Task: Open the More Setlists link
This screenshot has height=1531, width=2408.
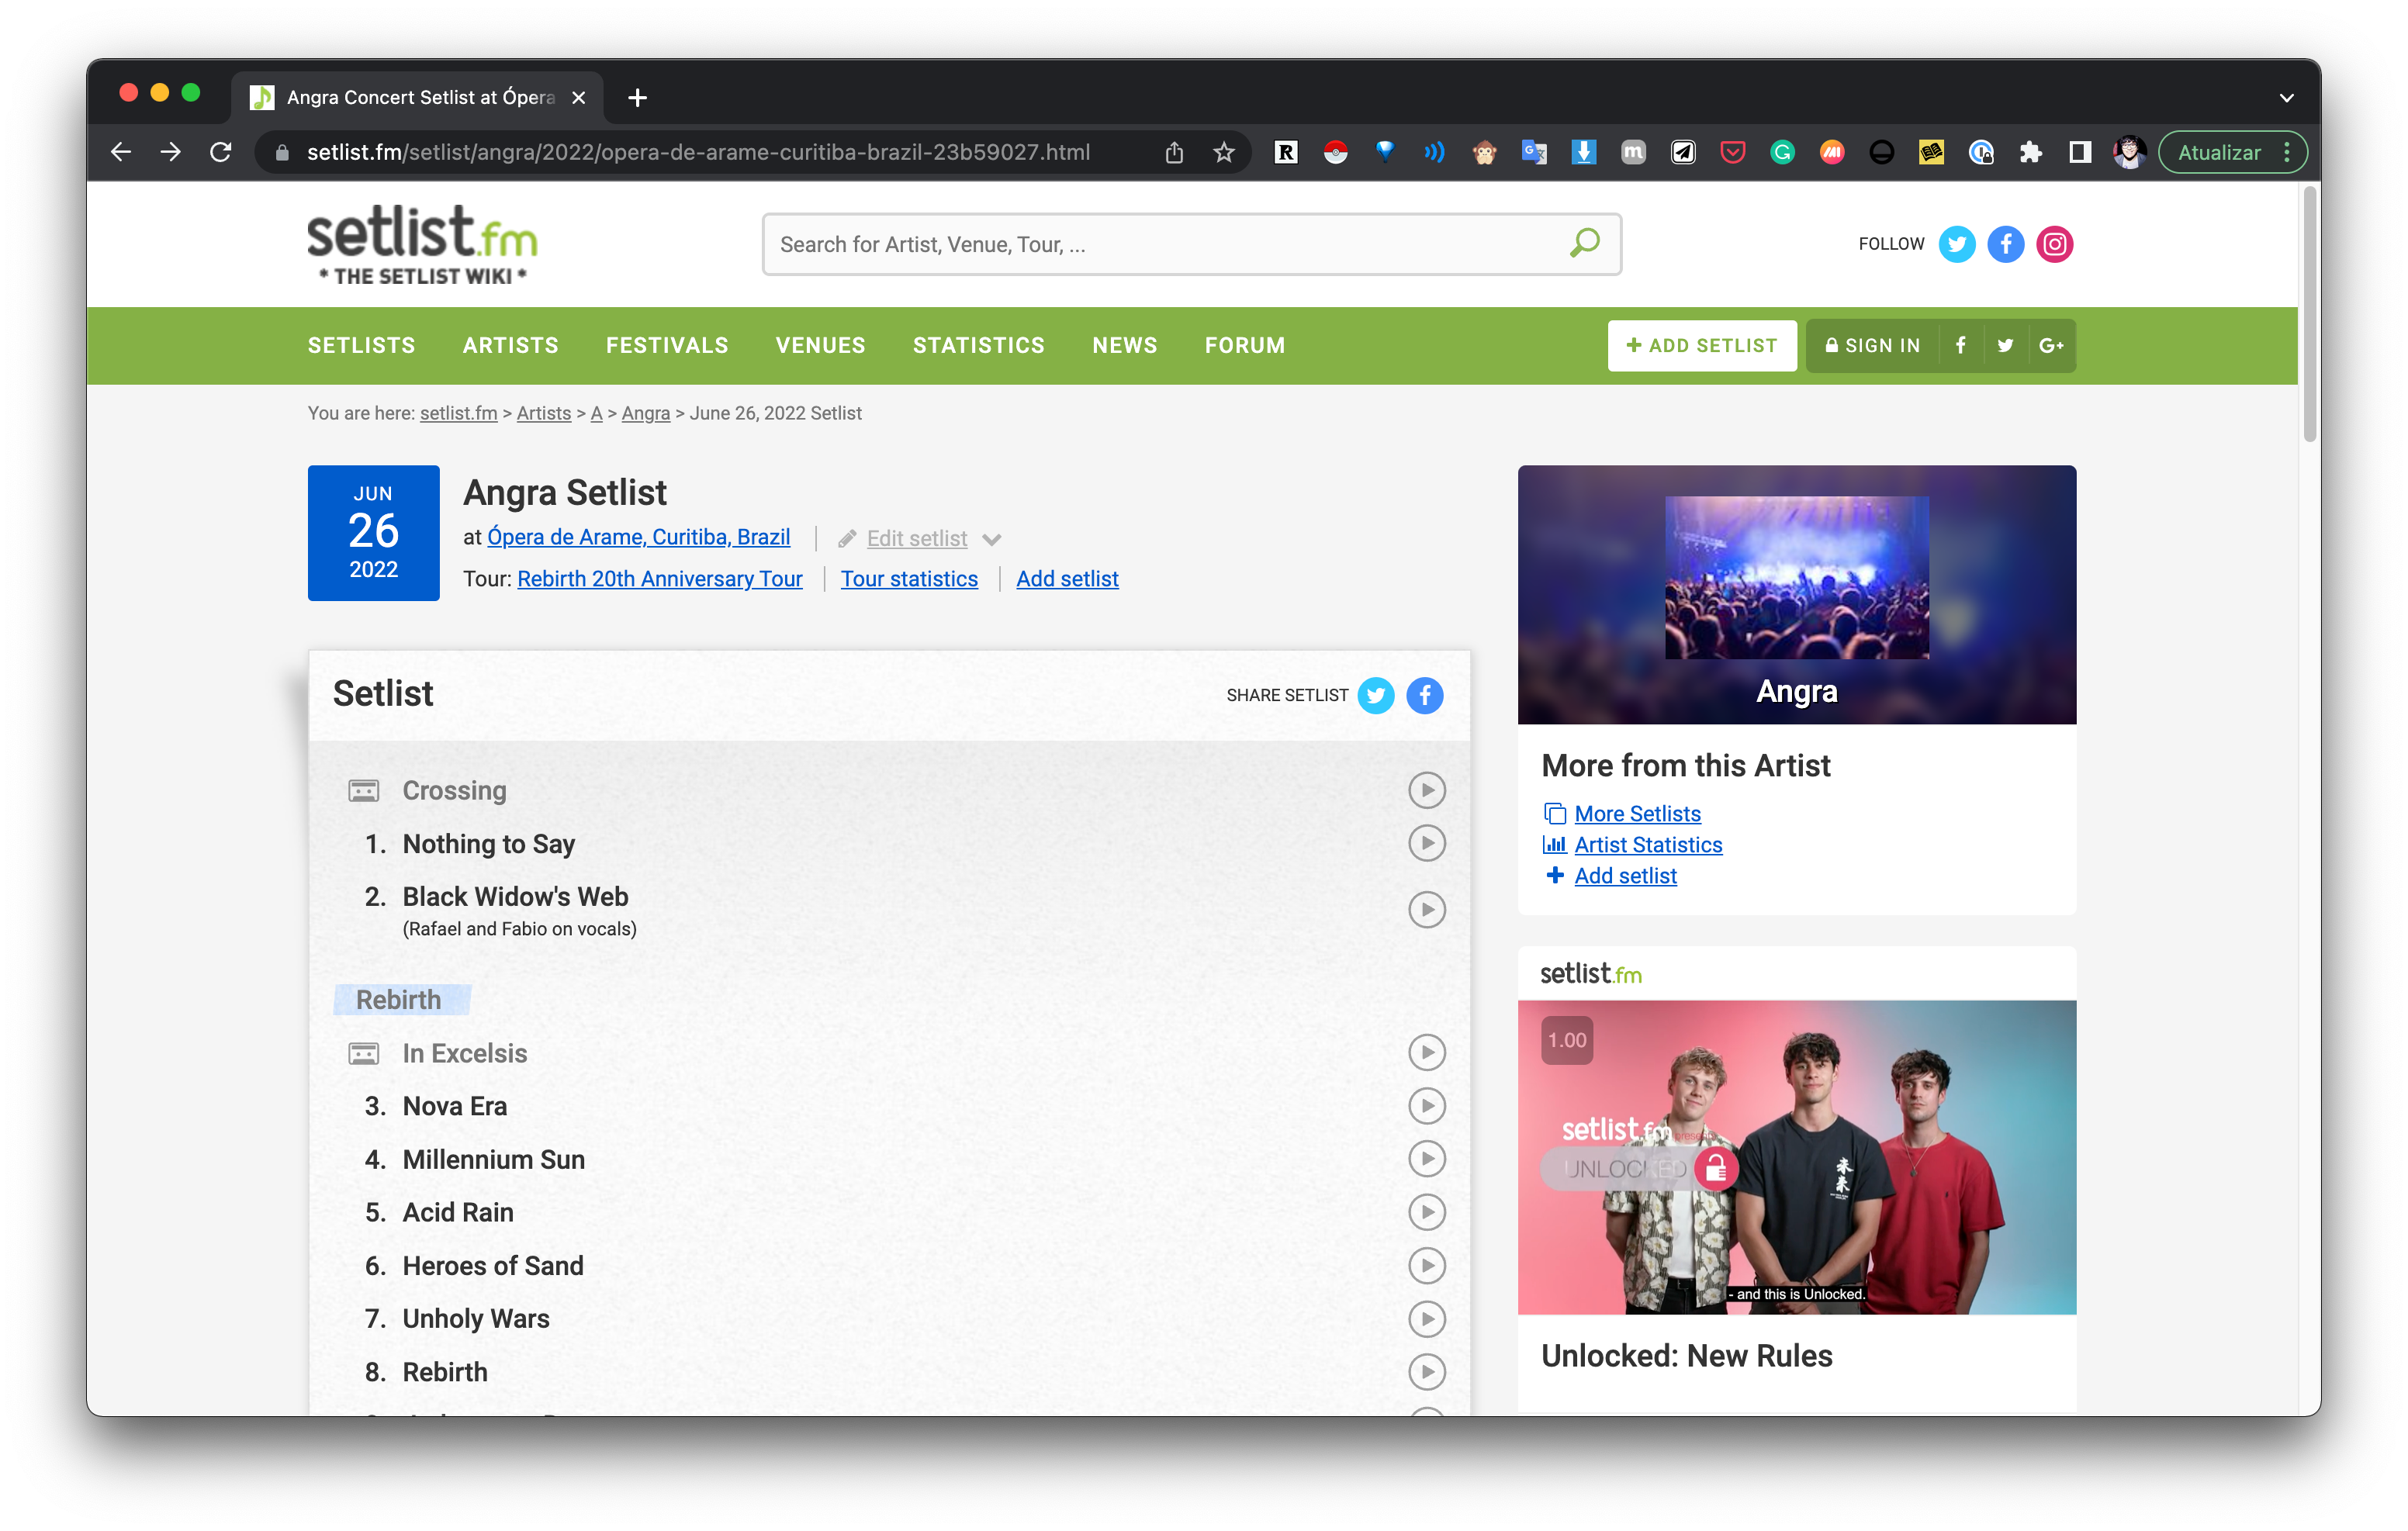Action: 1637,813
